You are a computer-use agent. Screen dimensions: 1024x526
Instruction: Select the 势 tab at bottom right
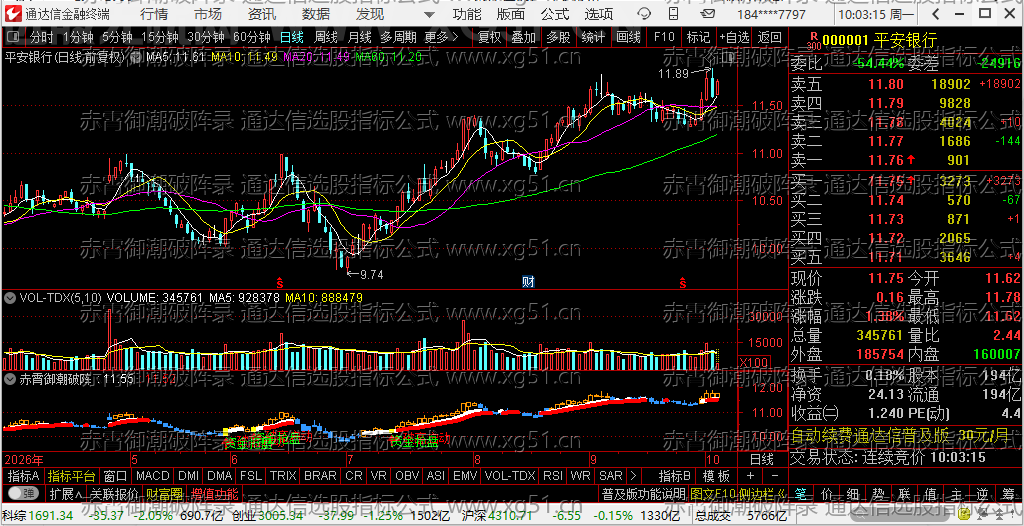click(879, 493)
